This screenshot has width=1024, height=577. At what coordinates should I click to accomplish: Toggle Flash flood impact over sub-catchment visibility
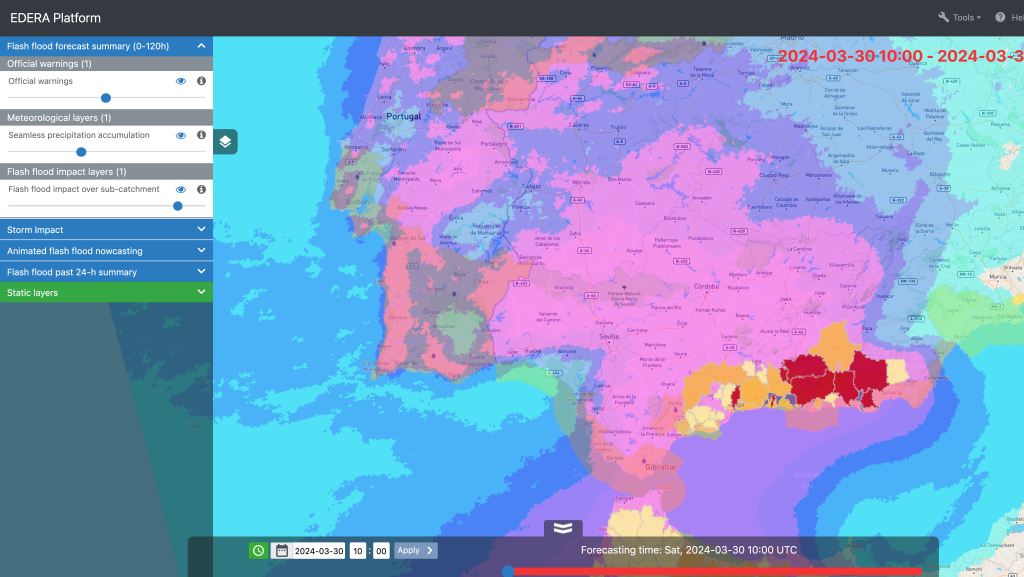tap(181, 189)
